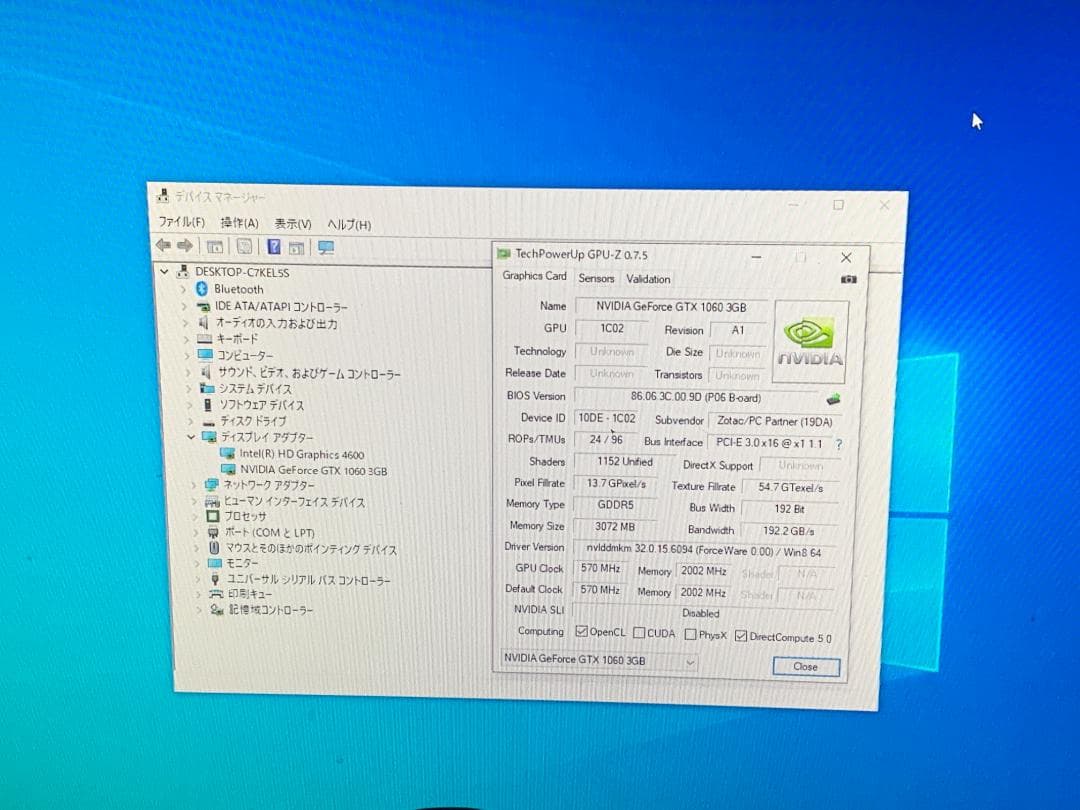This screenshot has height=810, width=1080.
Task: Open the 操作(A) menu
Action: click(239, 222)
